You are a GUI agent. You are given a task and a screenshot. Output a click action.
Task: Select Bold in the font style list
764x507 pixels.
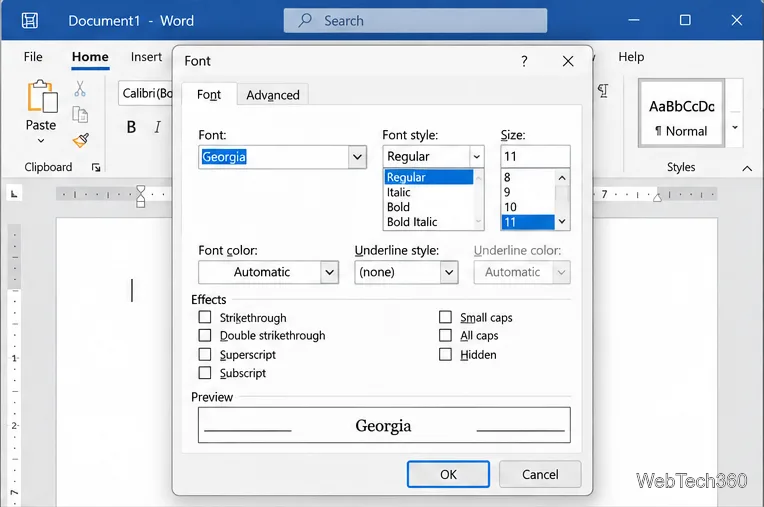pos(428,207)
